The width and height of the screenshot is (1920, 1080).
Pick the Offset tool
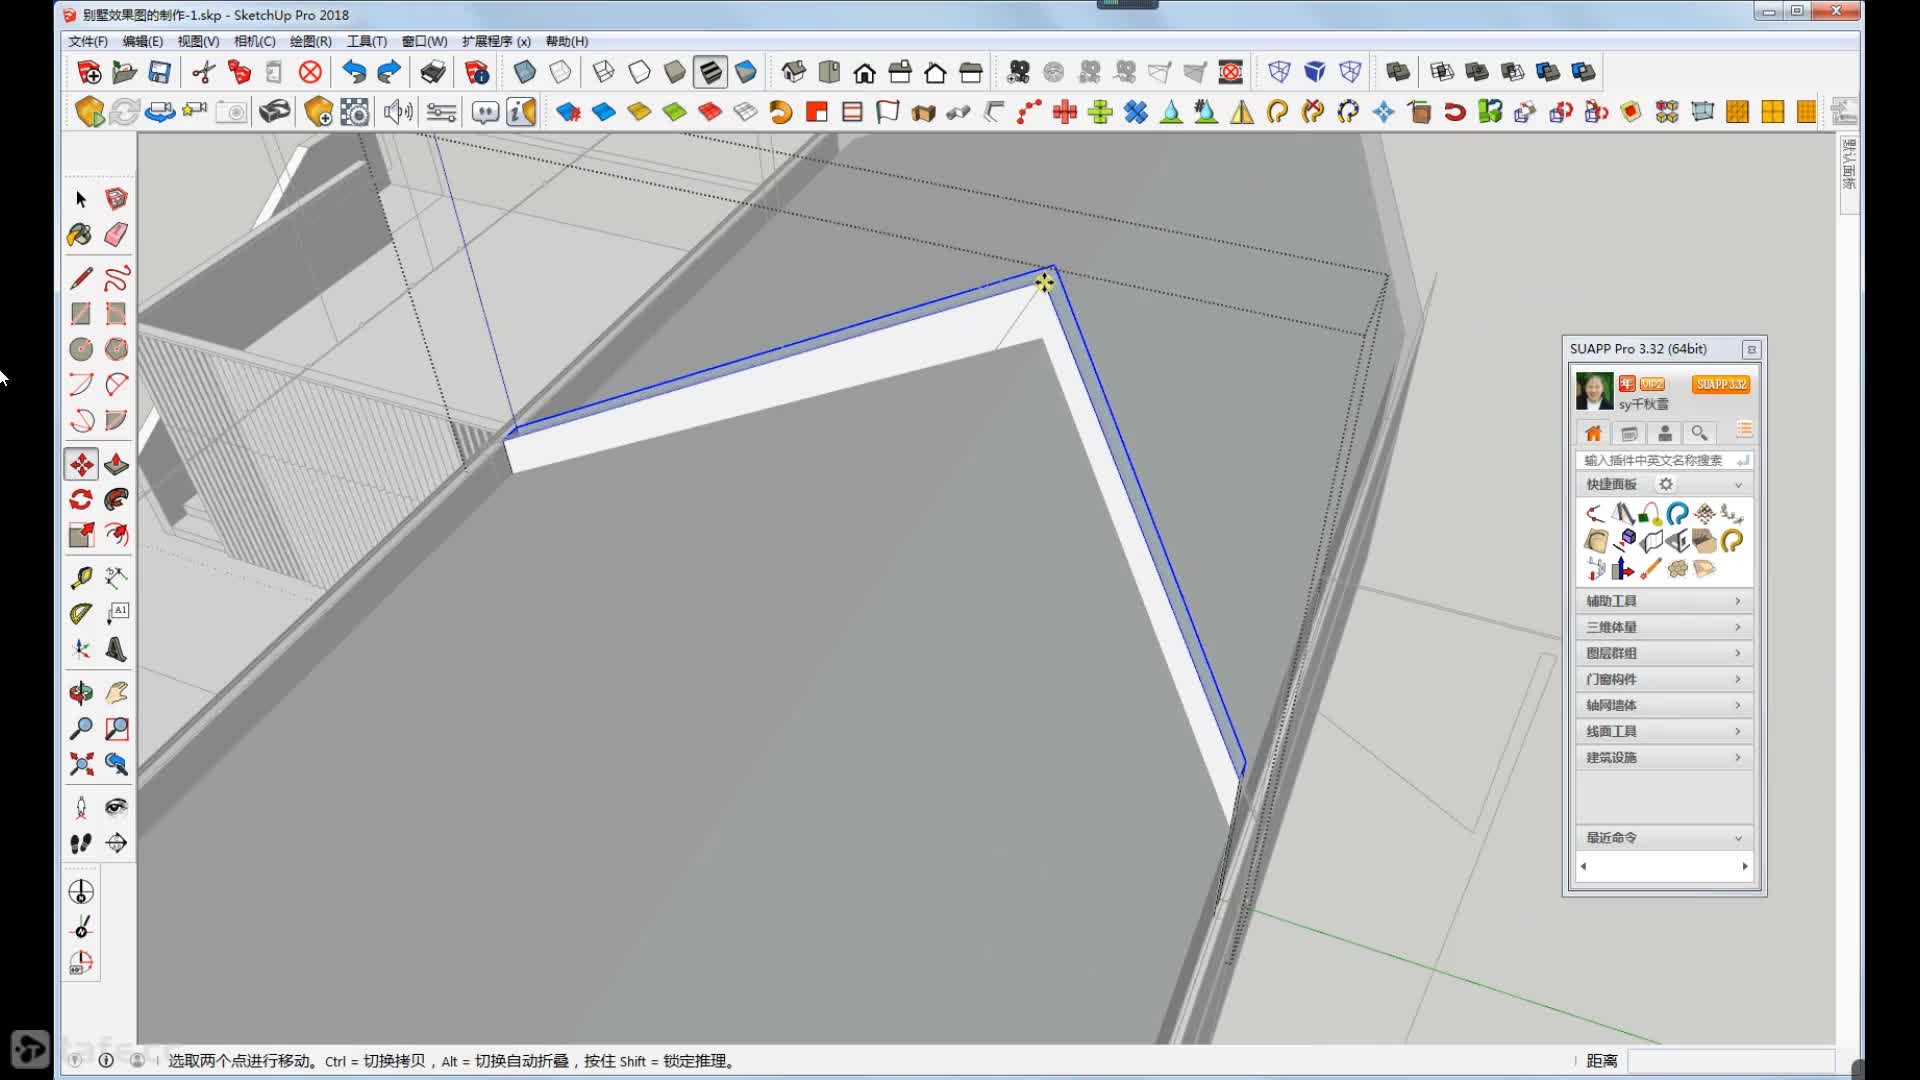(116, 535)
